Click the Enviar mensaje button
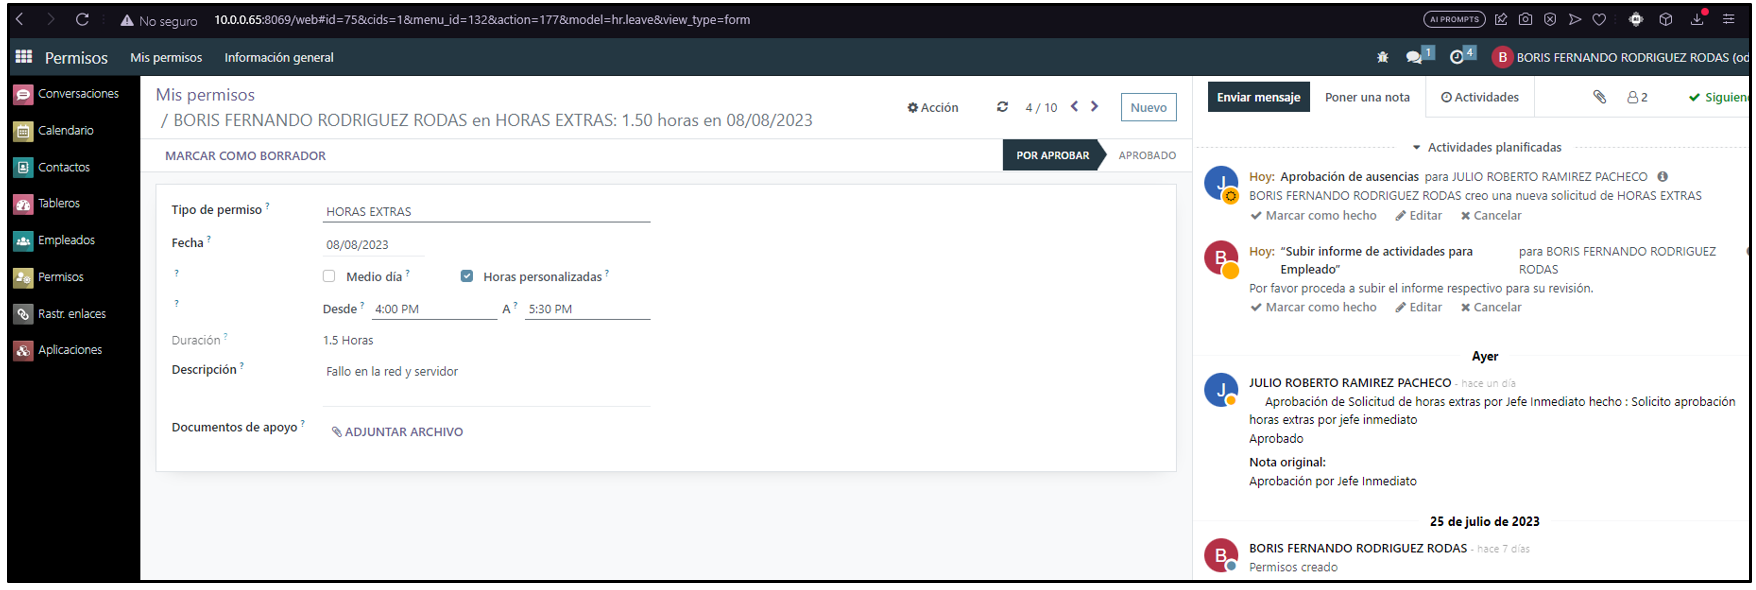Viewport: 1756px width, 590px height. pos(1258,97)
